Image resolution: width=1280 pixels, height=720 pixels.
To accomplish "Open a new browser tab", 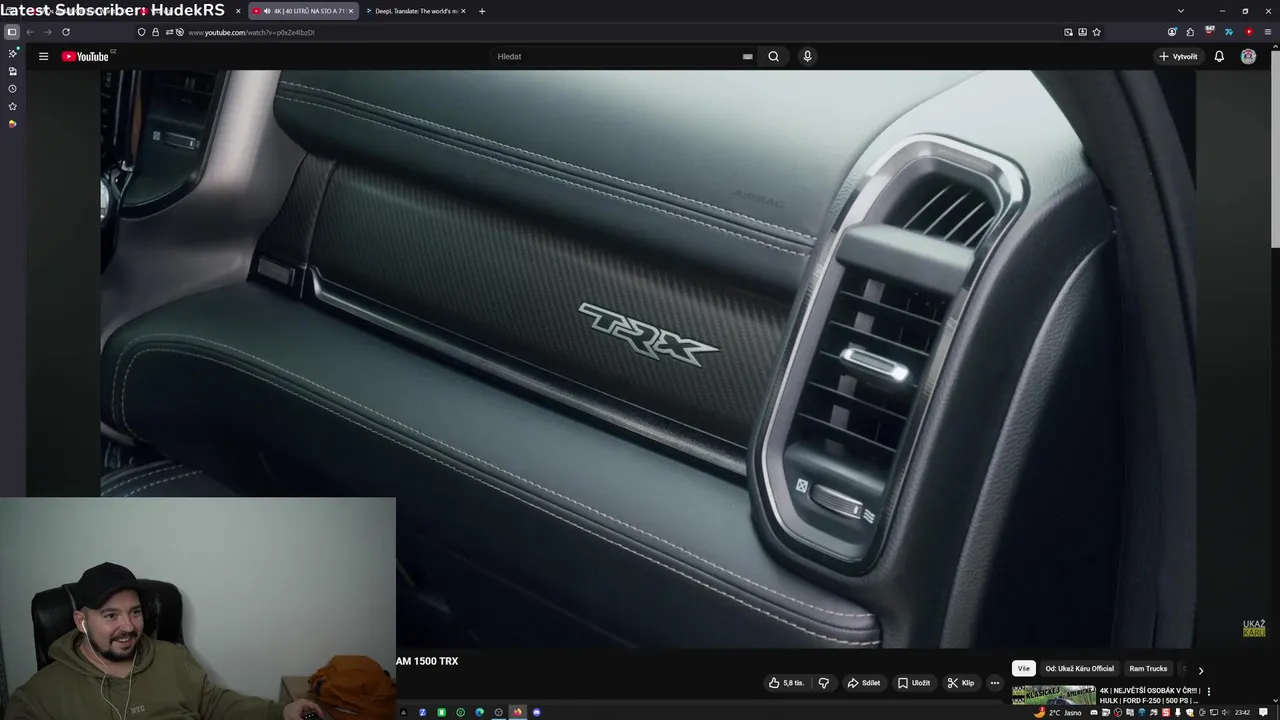I will pyautogui.click(x=482, y=11).
